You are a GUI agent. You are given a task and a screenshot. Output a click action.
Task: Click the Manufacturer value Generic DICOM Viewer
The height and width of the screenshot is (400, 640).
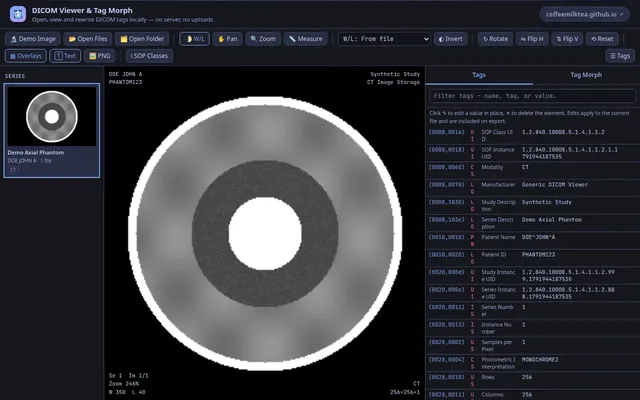pos(555,185)
